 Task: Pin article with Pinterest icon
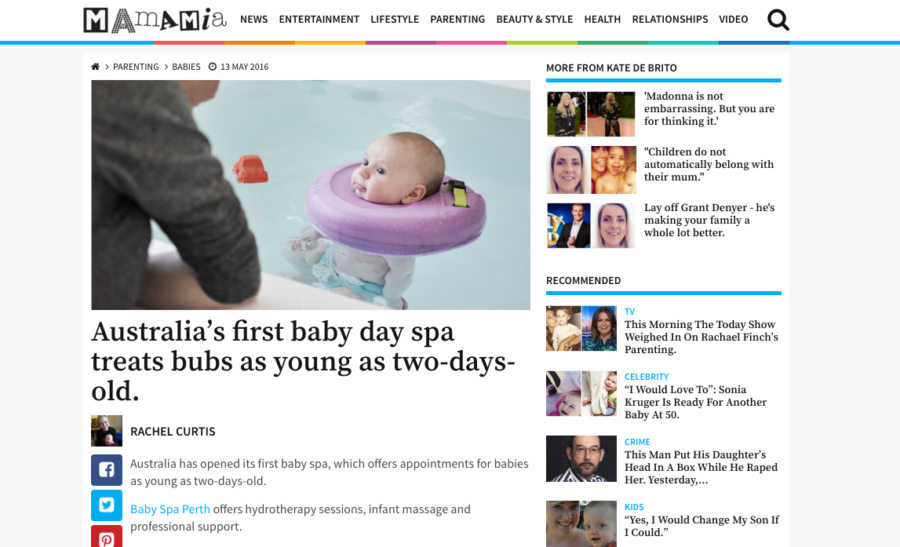point(107,537)
